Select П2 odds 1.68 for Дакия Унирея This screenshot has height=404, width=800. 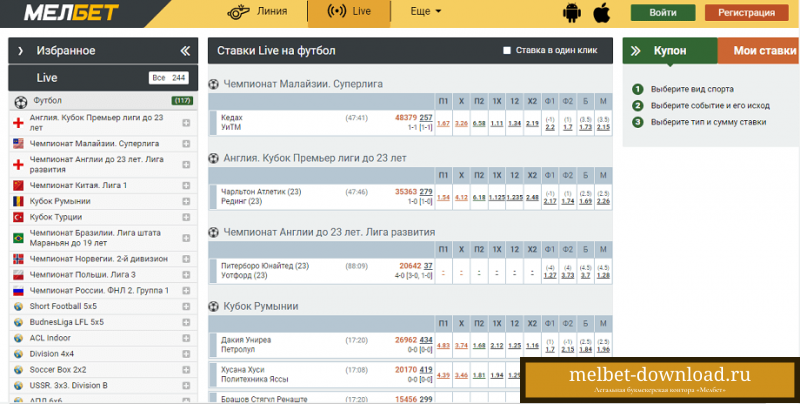click(x=479, y=346)
